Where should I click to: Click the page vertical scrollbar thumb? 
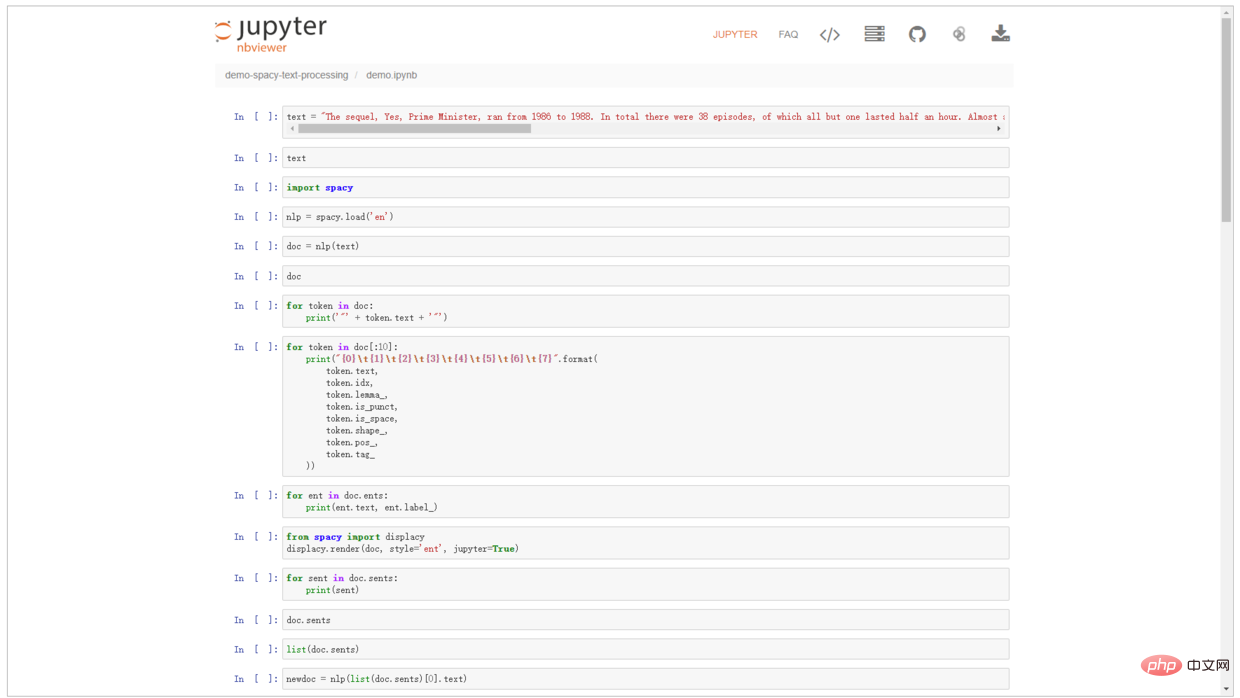click(x=1226, y=120)
